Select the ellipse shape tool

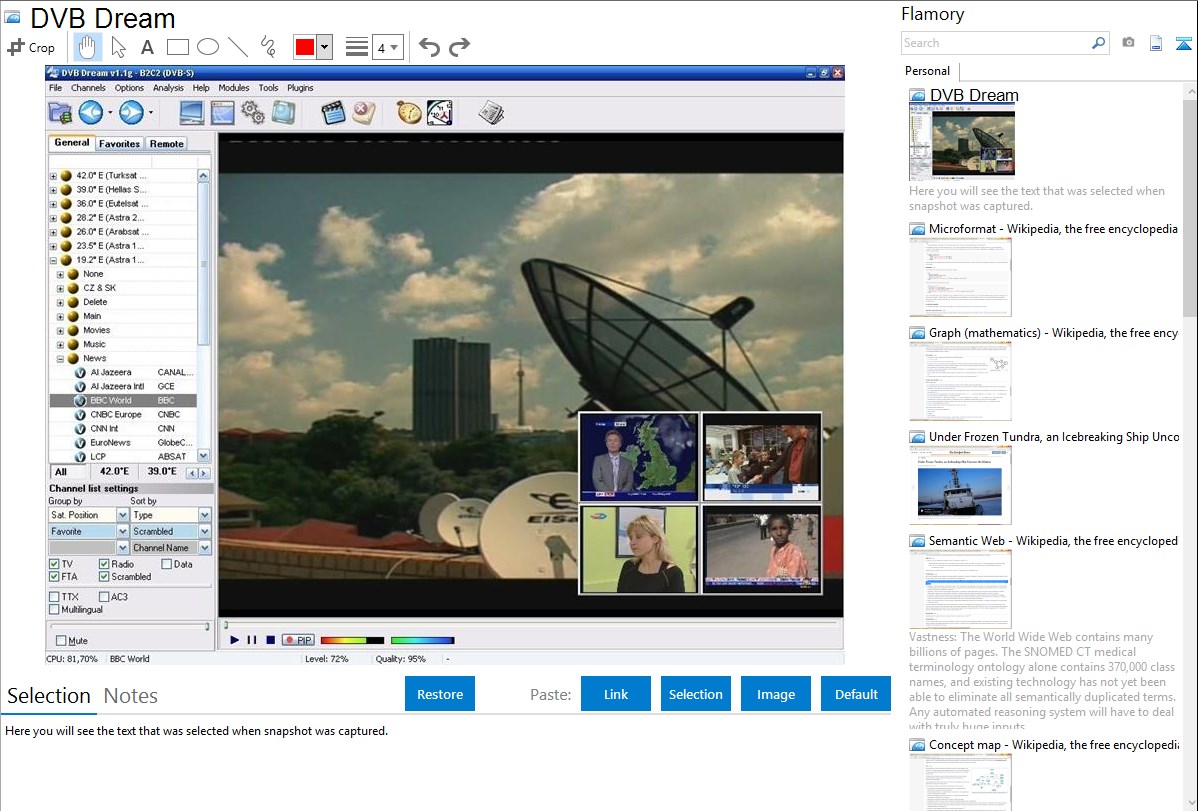(x=208, y=47)
